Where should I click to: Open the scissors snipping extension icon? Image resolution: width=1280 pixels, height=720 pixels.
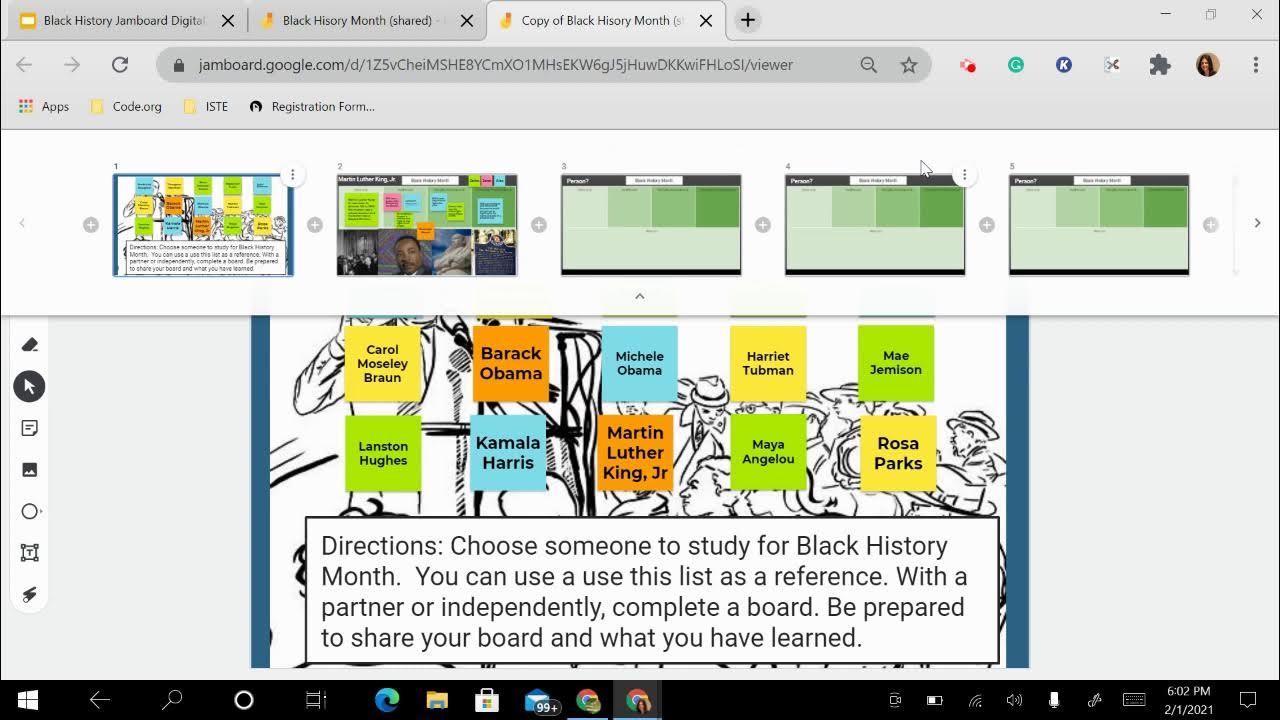1111,65
